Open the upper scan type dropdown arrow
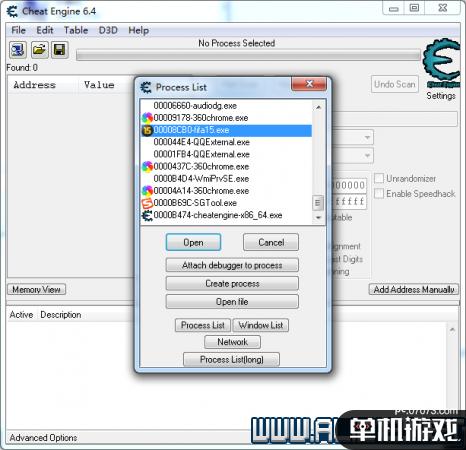The image size is (466, 450). 367,137
